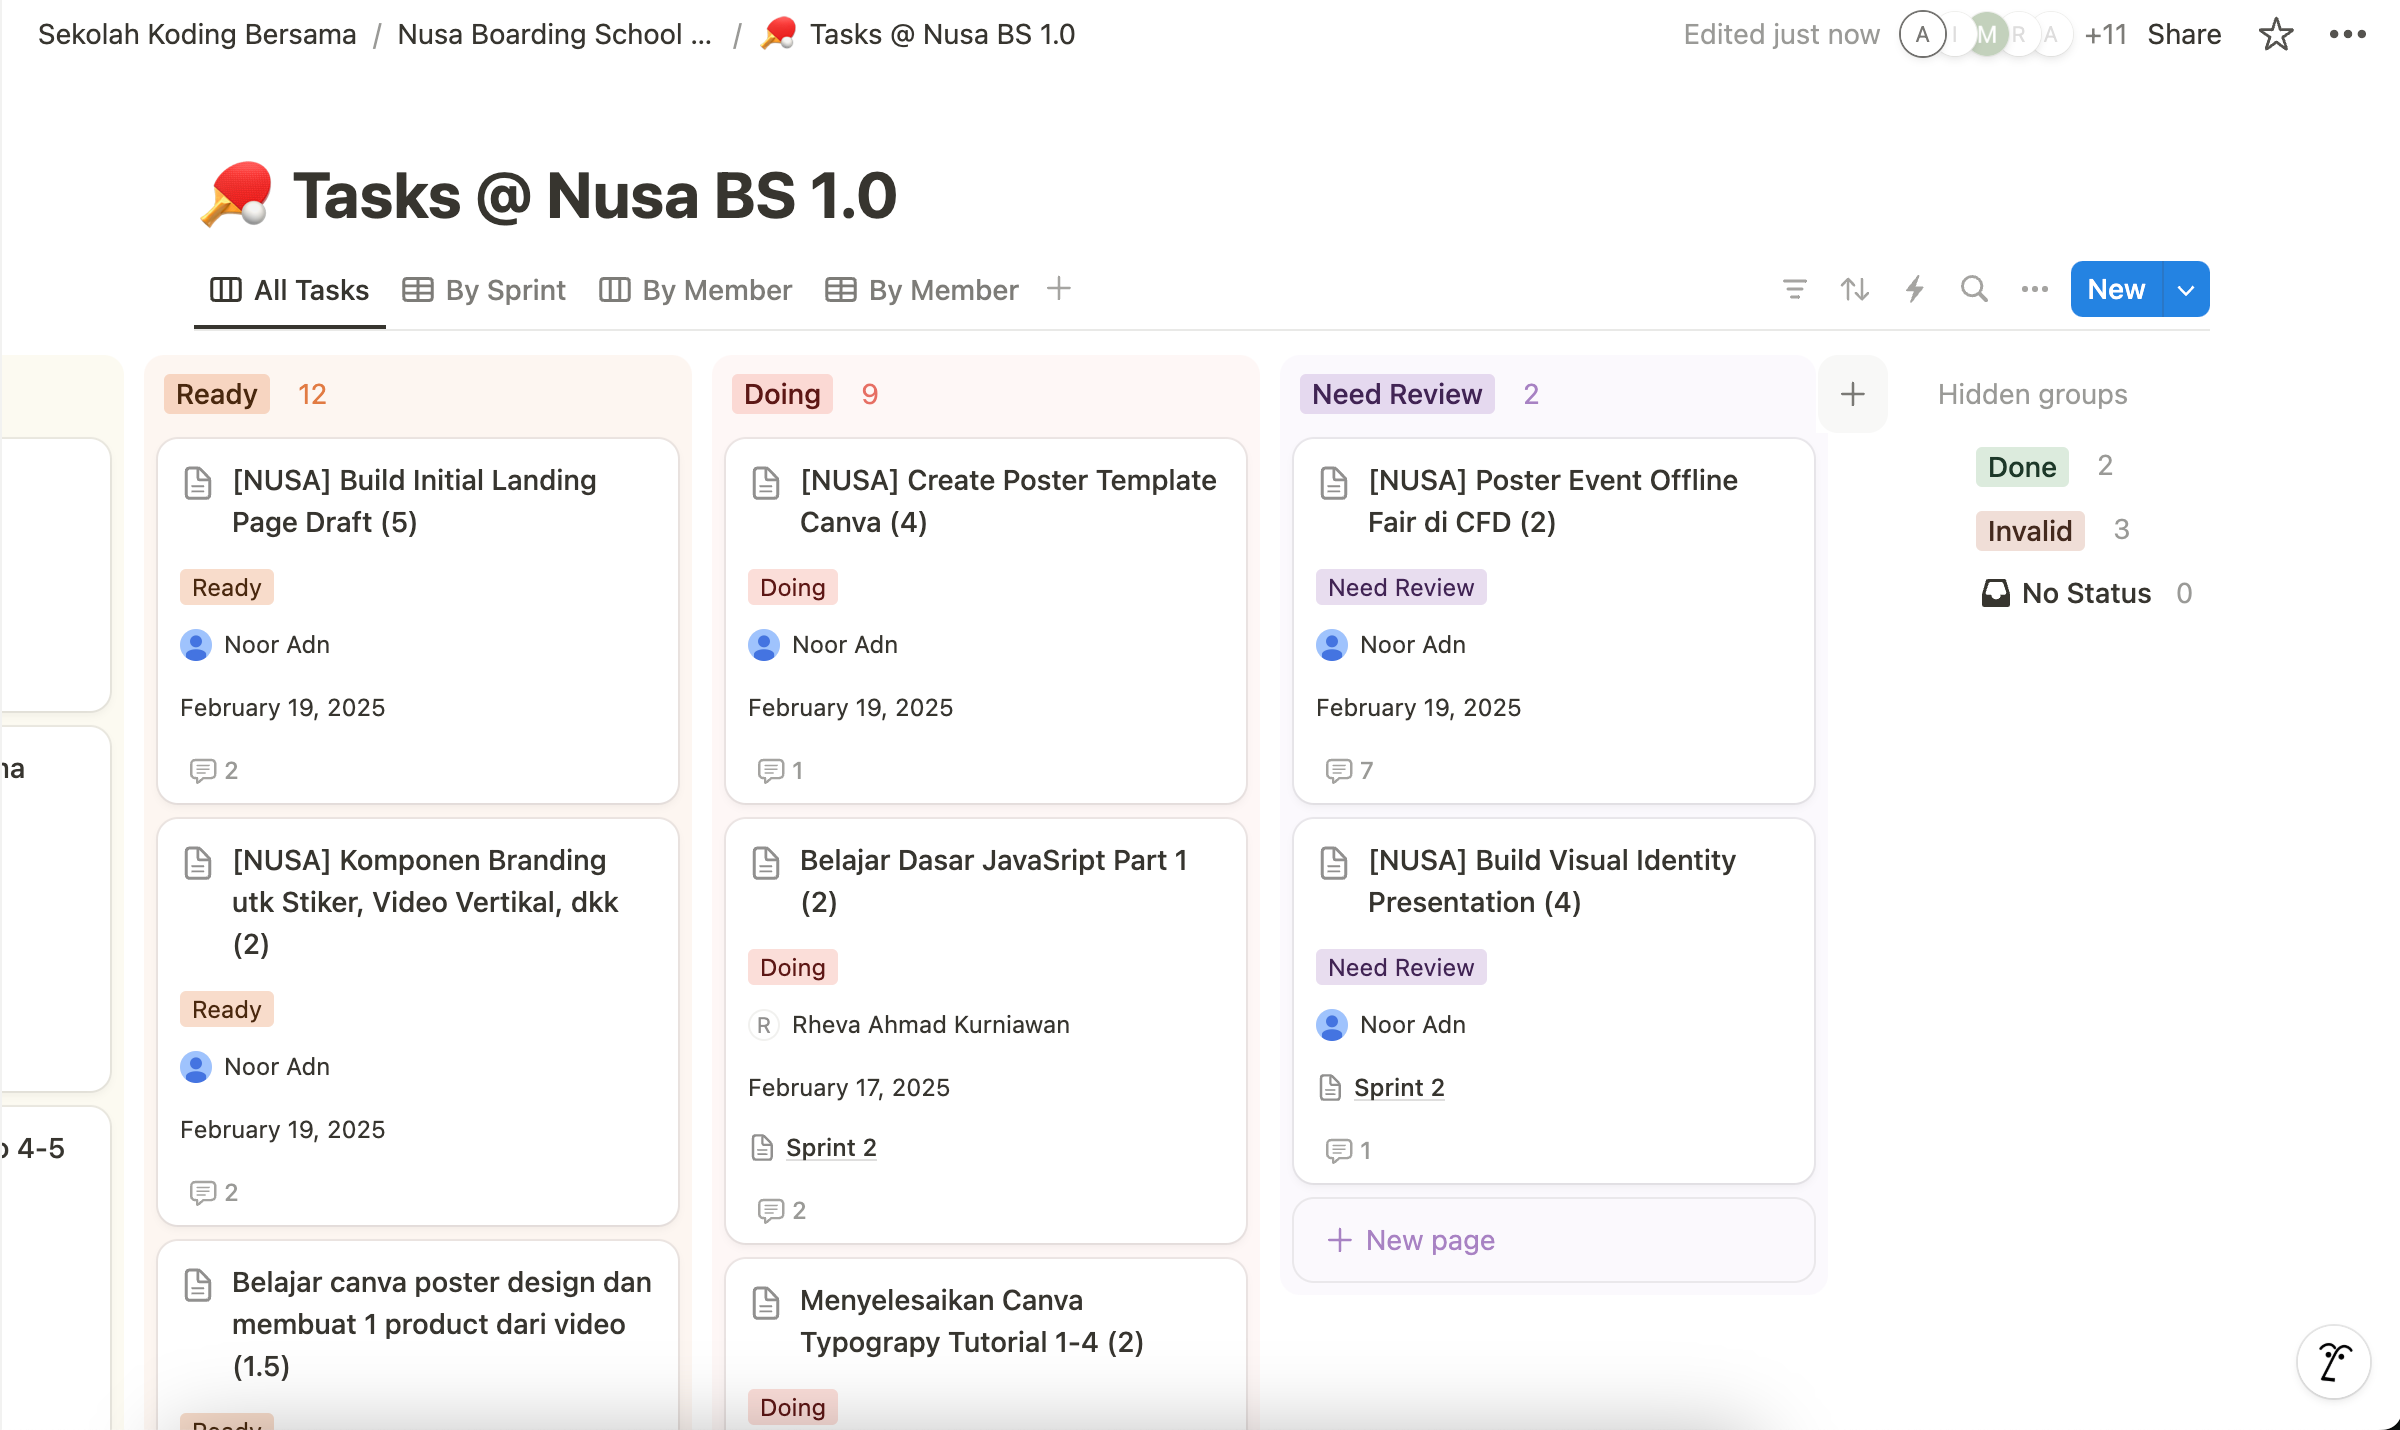
Task: Show the hidden Invalid group
Action: pos(2029,531)
